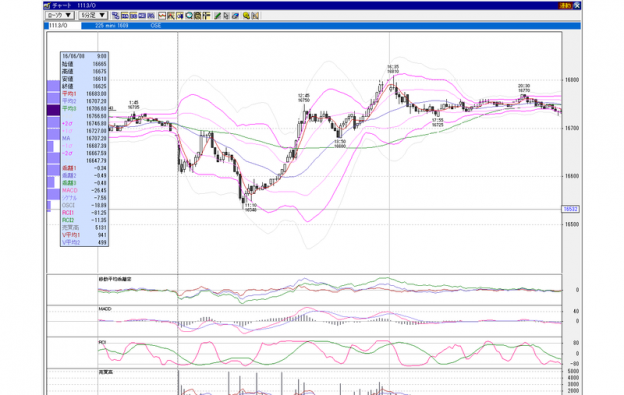This screenshot has width=624, height=395.
Task: Click the MACD sub-chart label
Action: [x=105, y=309]
